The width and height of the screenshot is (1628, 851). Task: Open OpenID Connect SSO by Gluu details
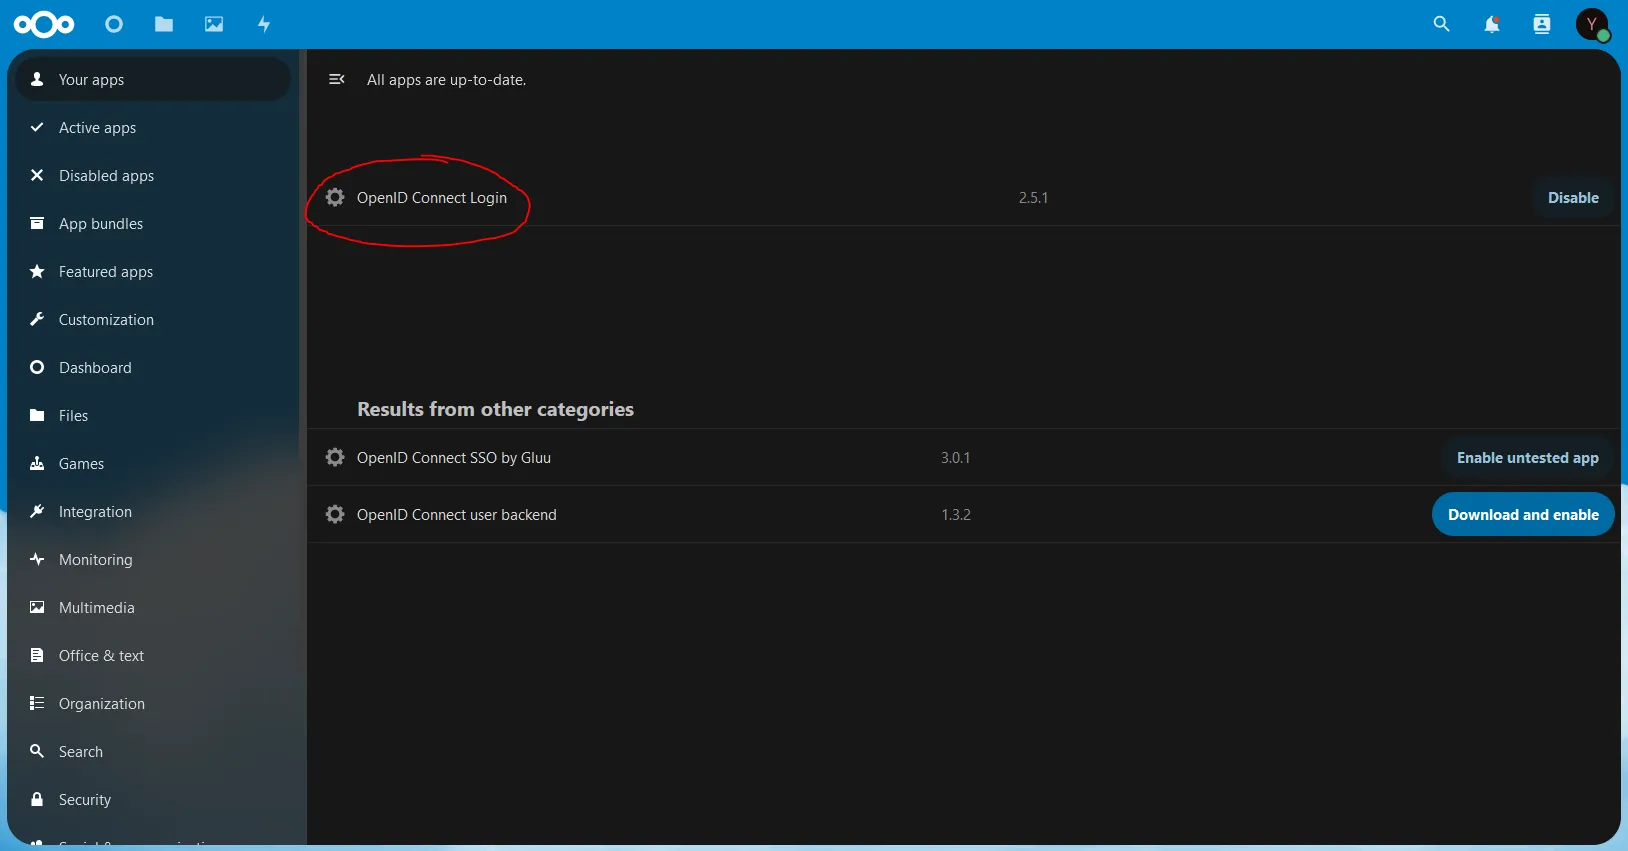454,458
